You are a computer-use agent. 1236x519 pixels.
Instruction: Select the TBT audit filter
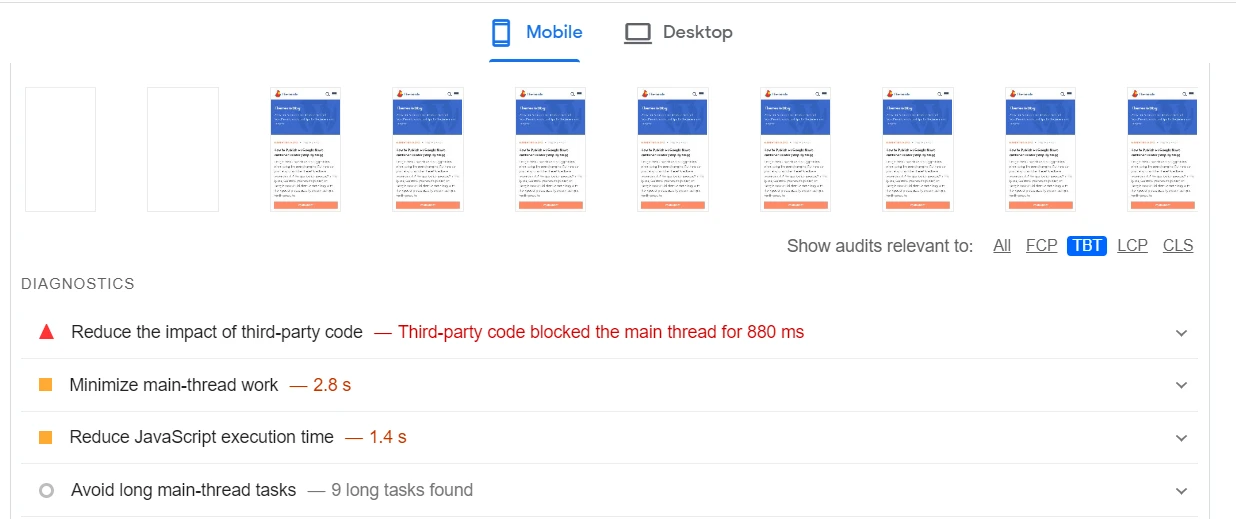pos(1087,245)
